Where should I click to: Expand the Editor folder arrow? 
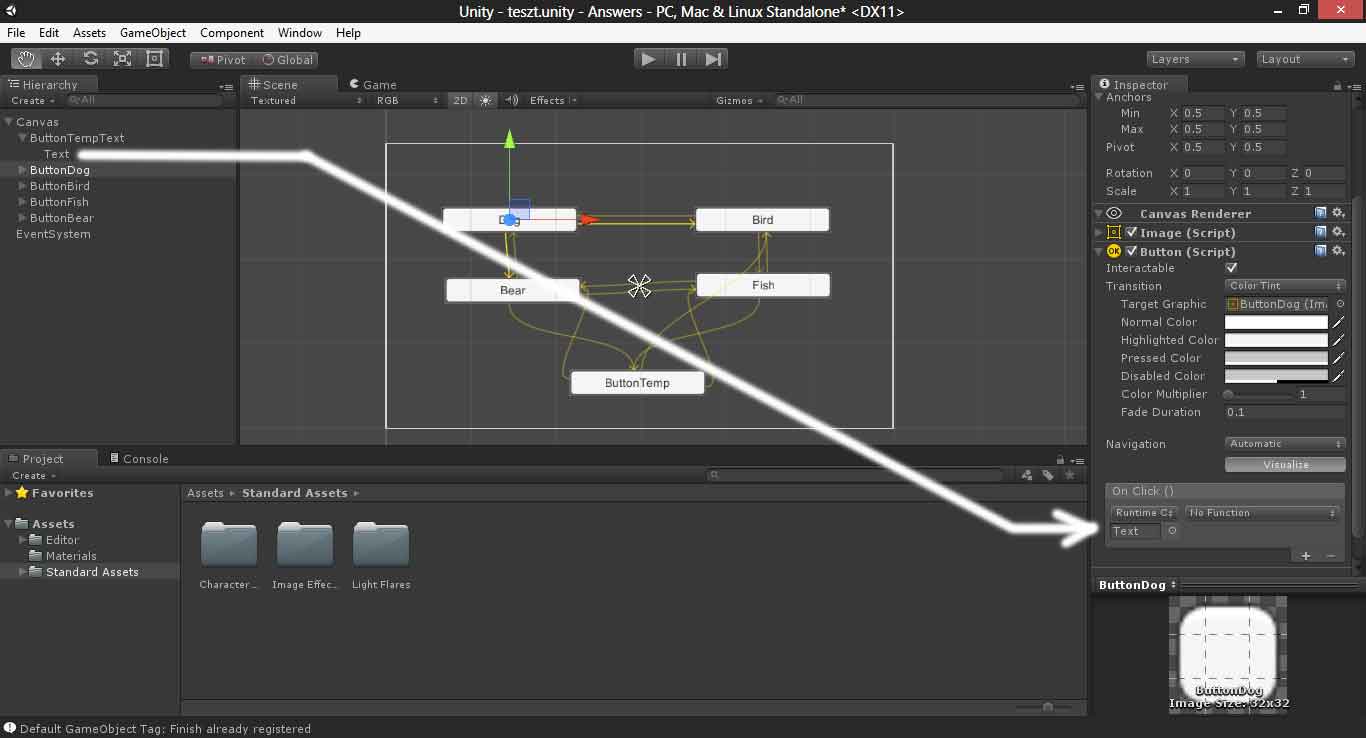point(23,540)
